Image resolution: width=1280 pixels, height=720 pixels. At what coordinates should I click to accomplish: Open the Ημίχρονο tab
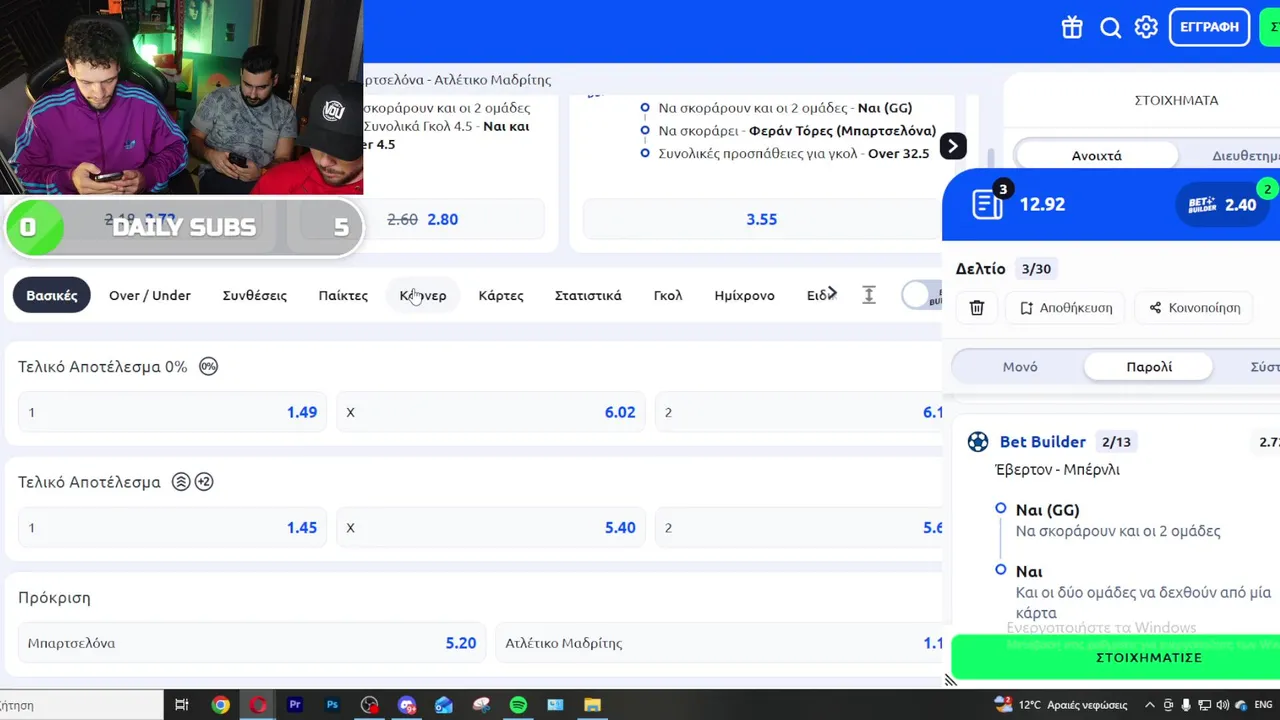(x=745, y=295)
